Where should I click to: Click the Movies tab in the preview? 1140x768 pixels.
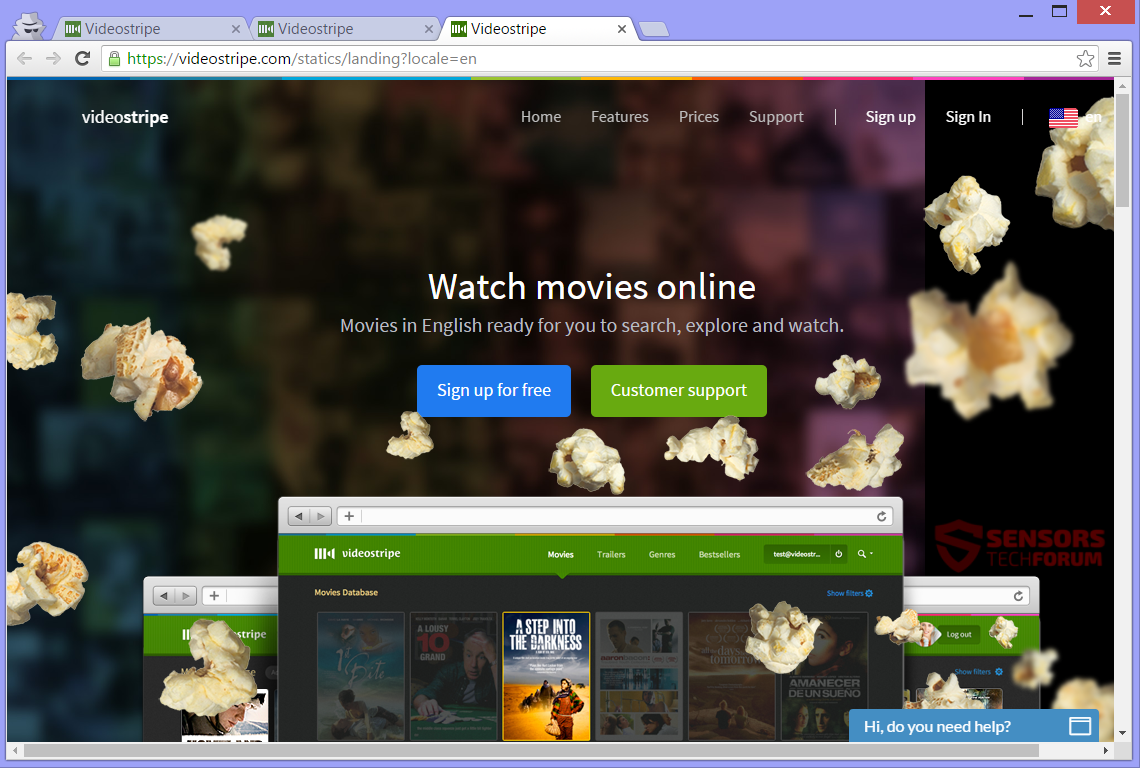[561, 554]
